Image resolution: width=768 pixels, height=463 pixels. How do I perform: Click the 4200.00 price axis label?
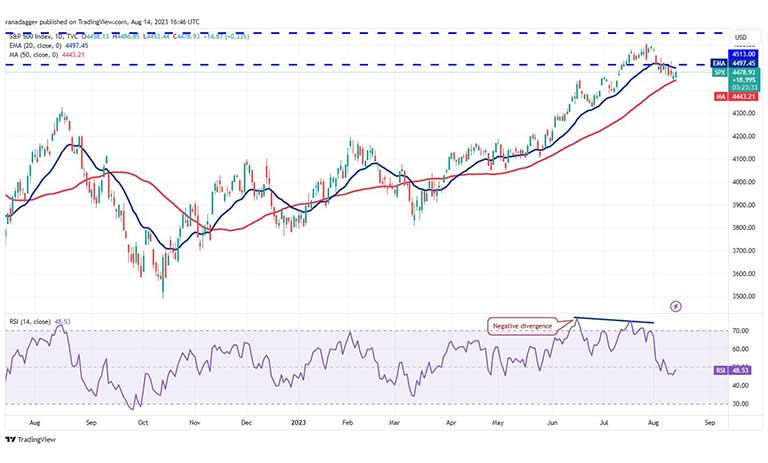744,136
